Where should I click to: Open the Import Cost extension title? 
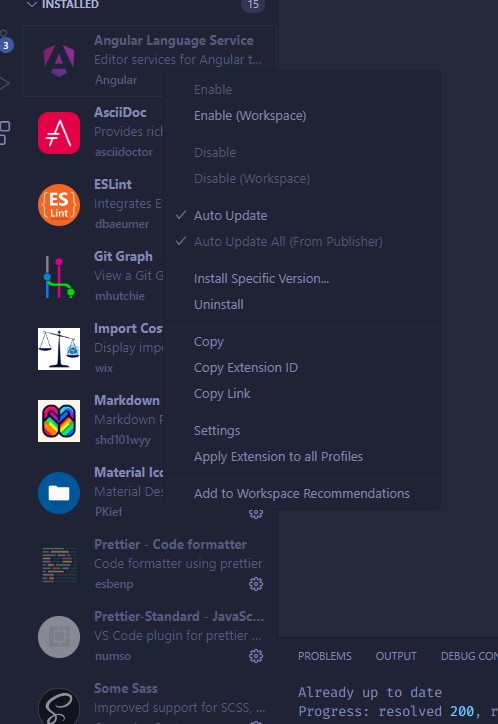[x=128, y=328]
